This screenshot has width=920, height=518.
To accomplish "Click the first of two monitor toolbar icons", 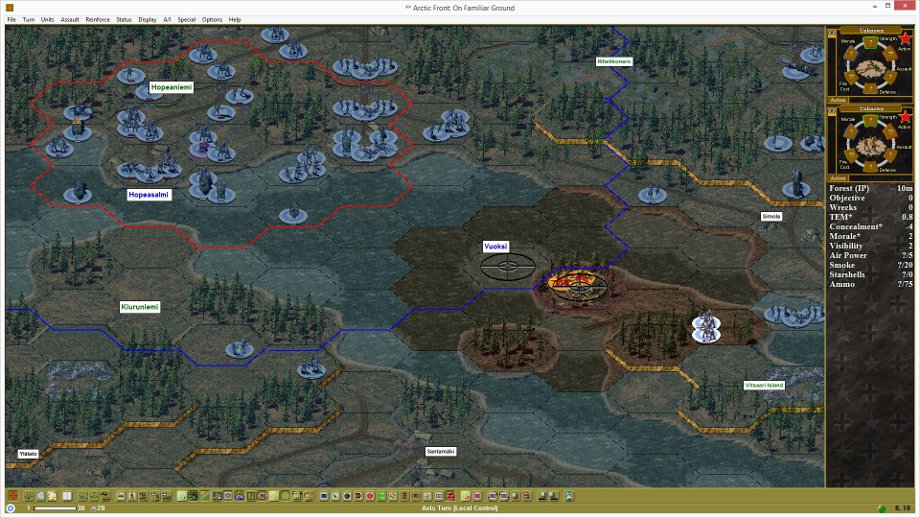I will (x=542, y=496).
